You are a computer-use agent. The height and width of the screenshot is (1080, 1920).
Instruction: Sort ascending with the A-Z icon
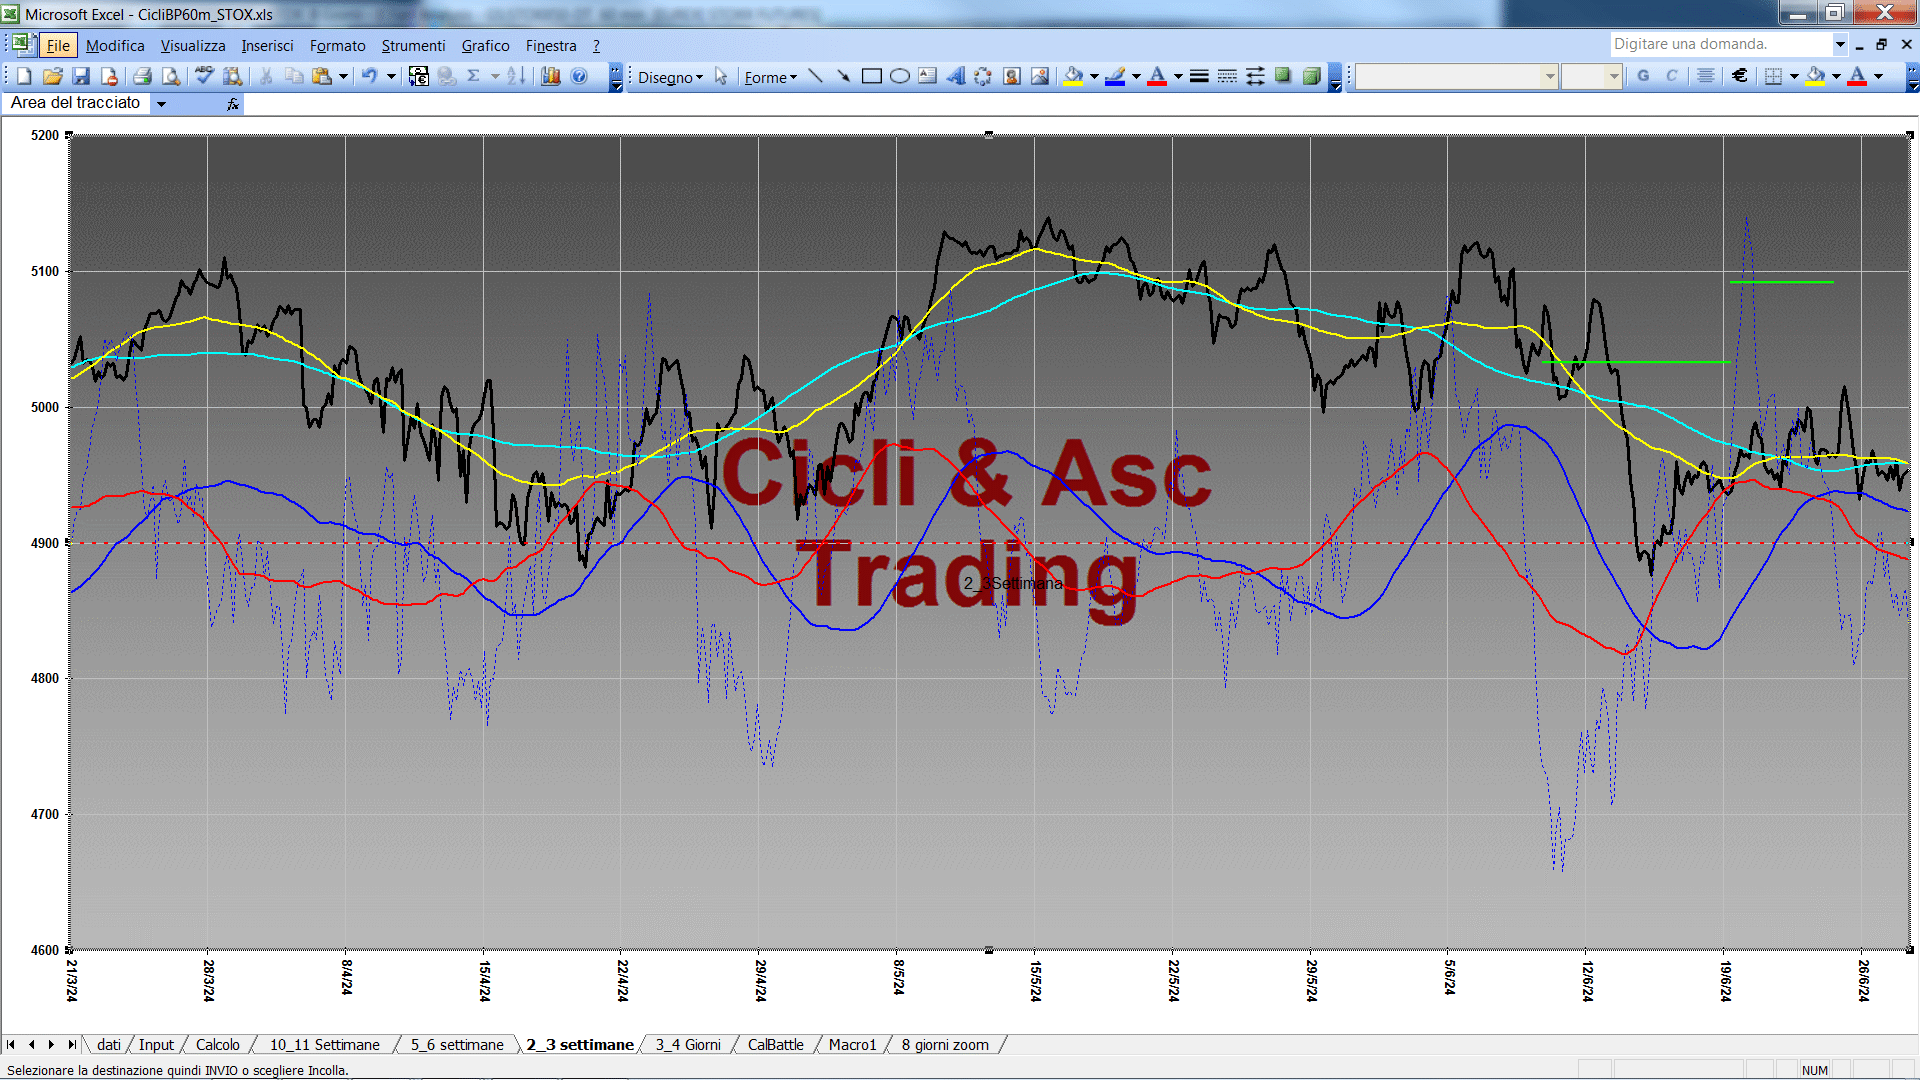click(516, 76)
